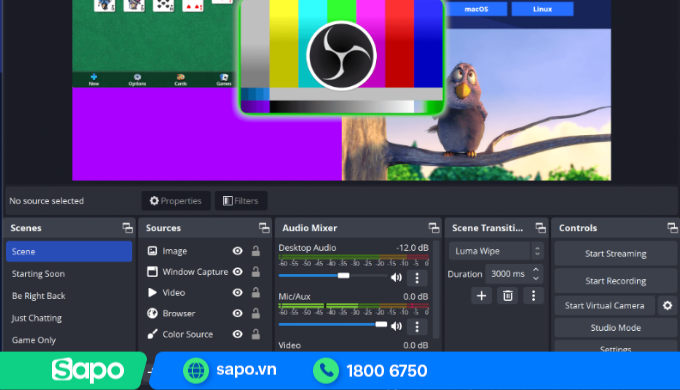Click the Audio Mixer vertical scrollbar

[436, 289]
